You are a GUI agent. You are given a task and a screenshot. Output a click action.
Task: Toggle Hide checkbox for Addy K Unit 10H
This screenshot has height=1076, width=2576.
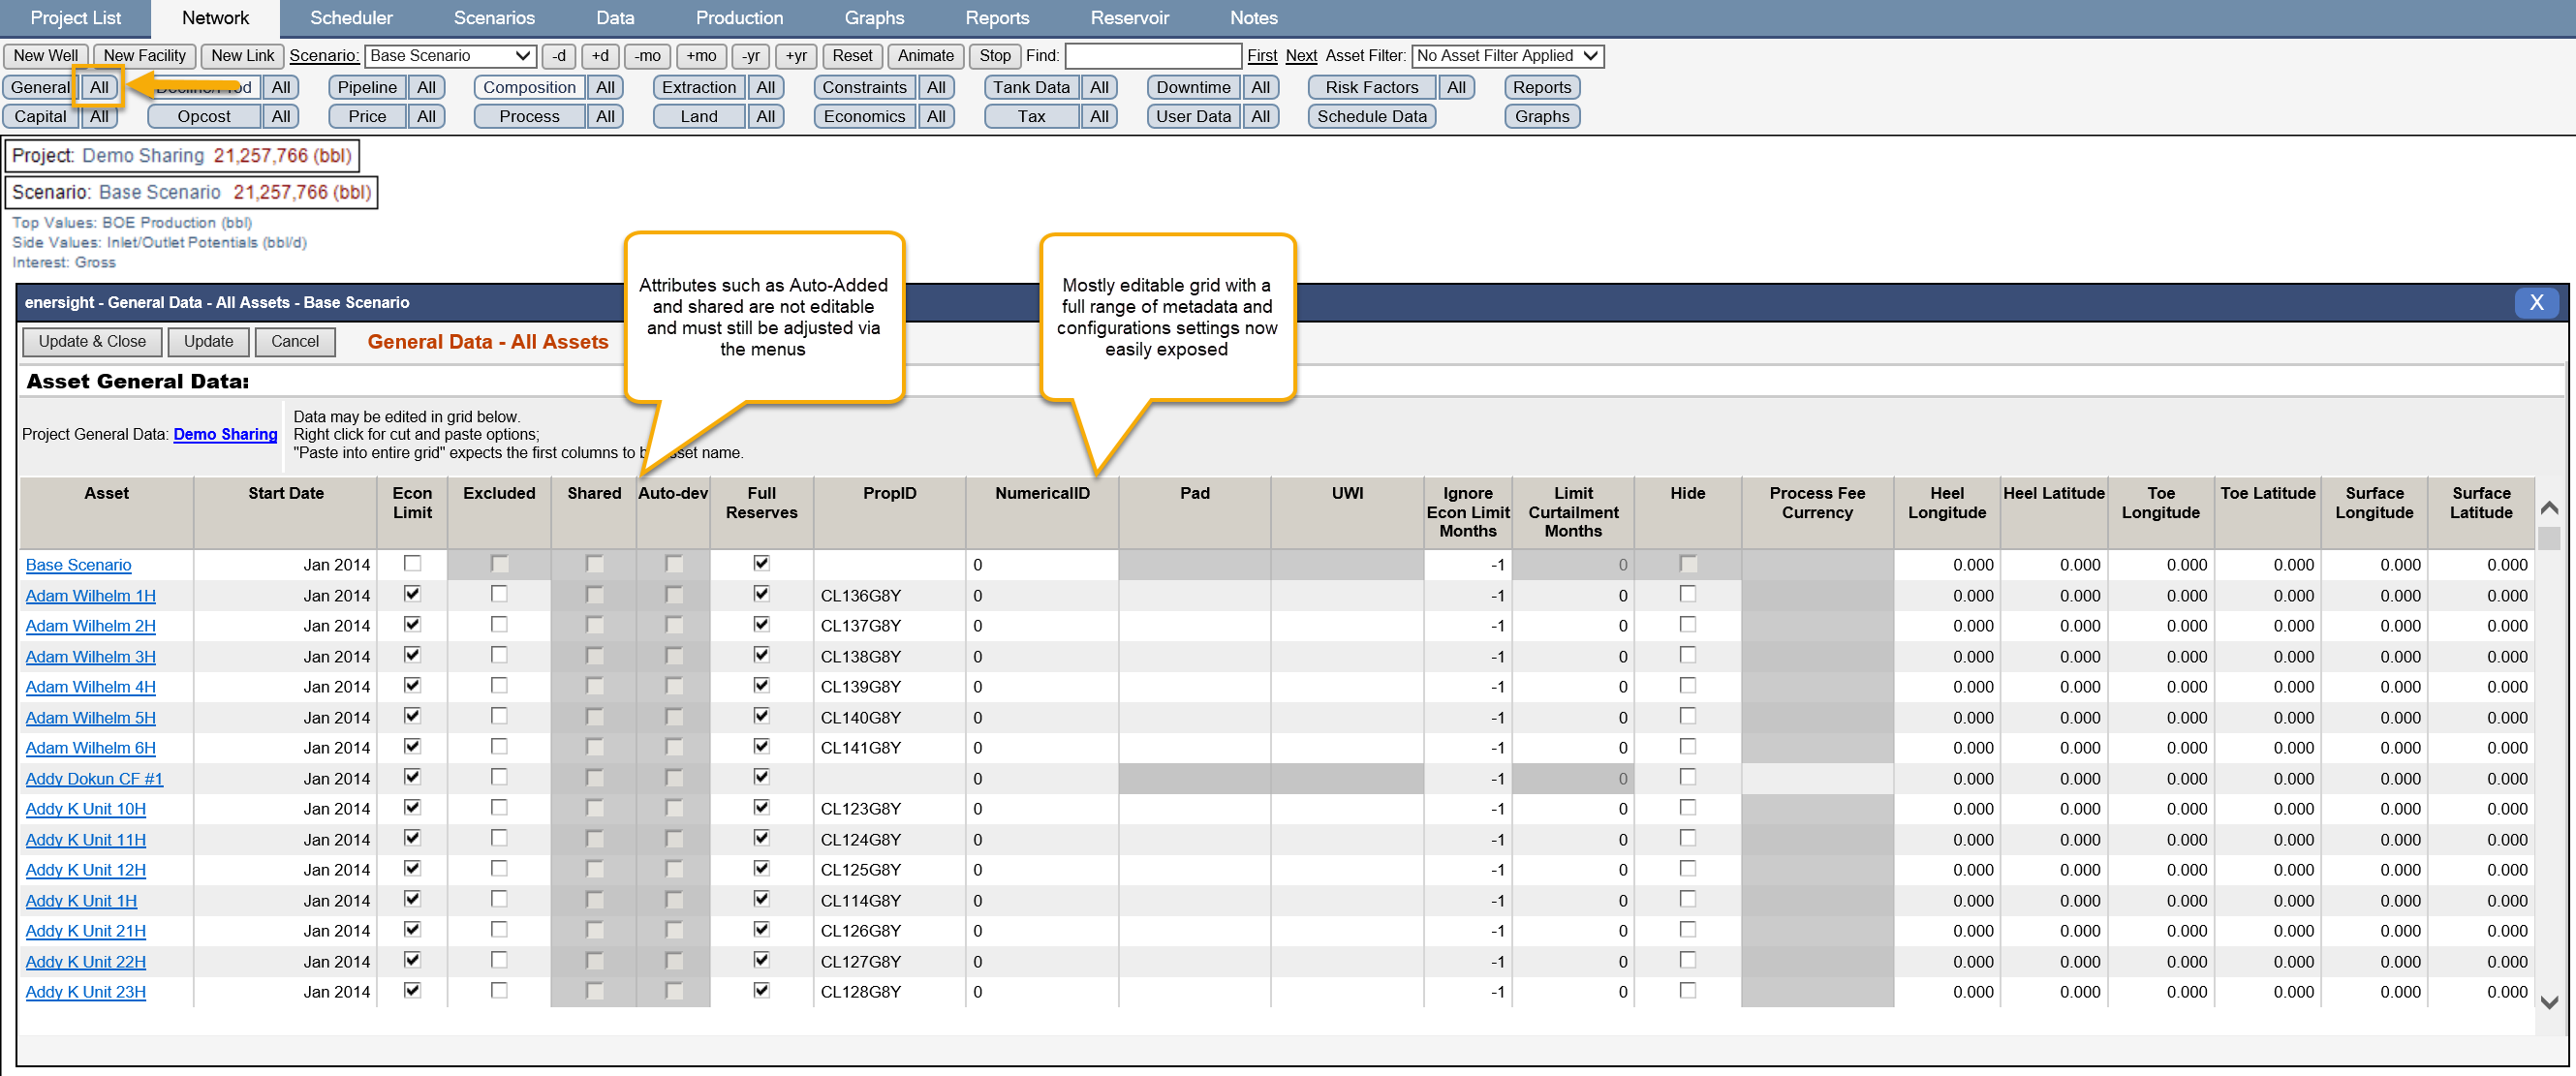coord(1687,808)
